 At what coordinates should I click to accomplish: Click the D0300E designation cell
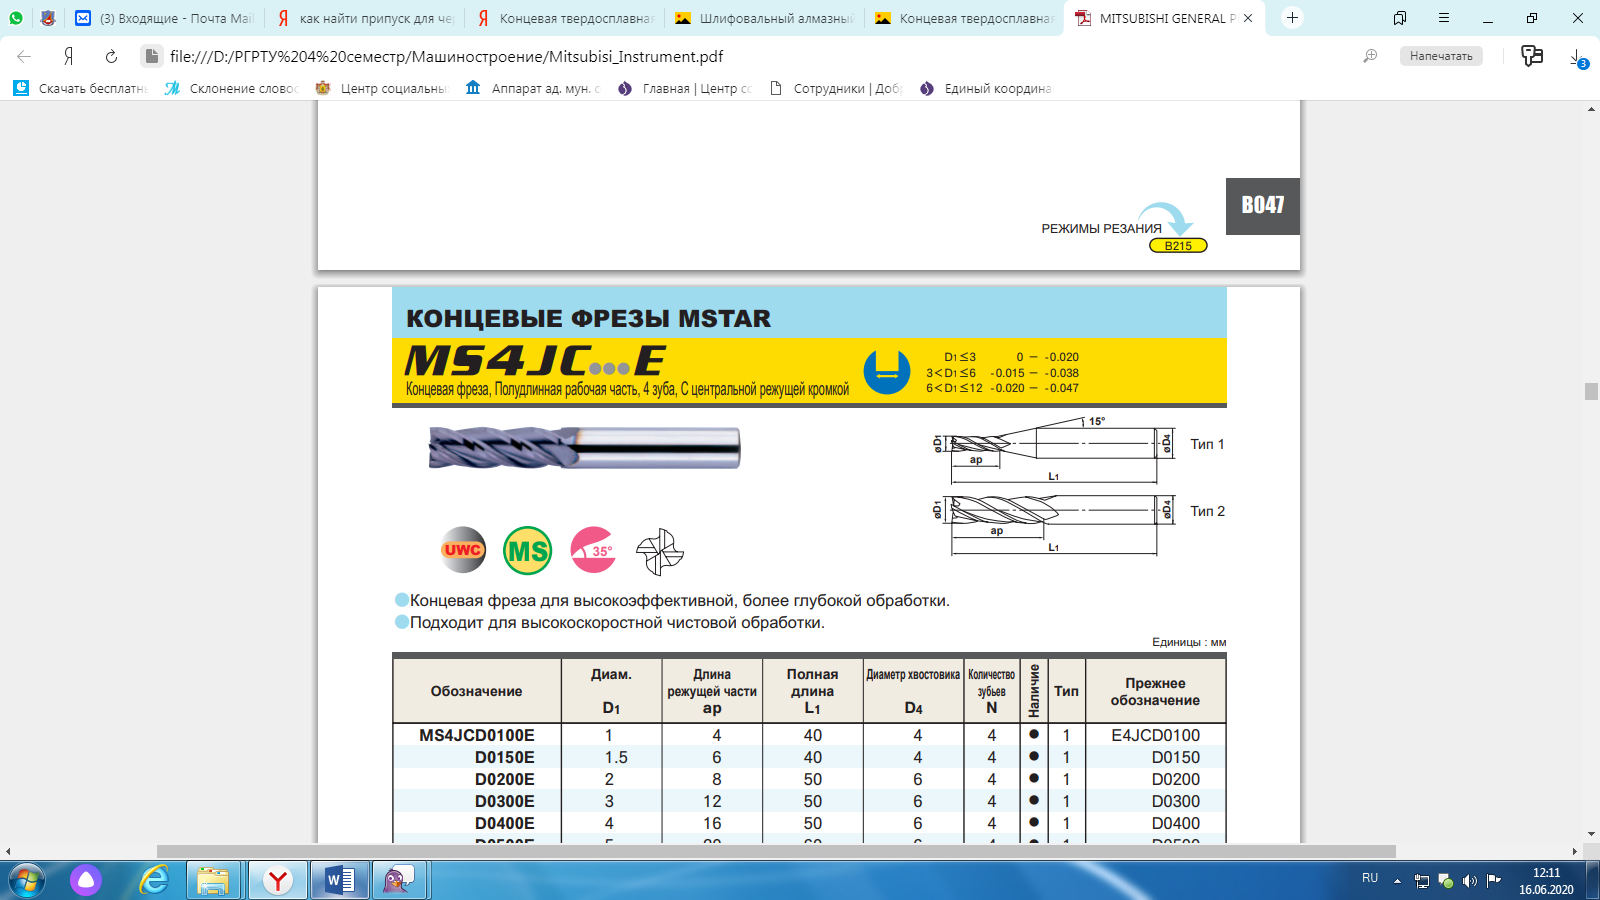(x=505, y=801)
